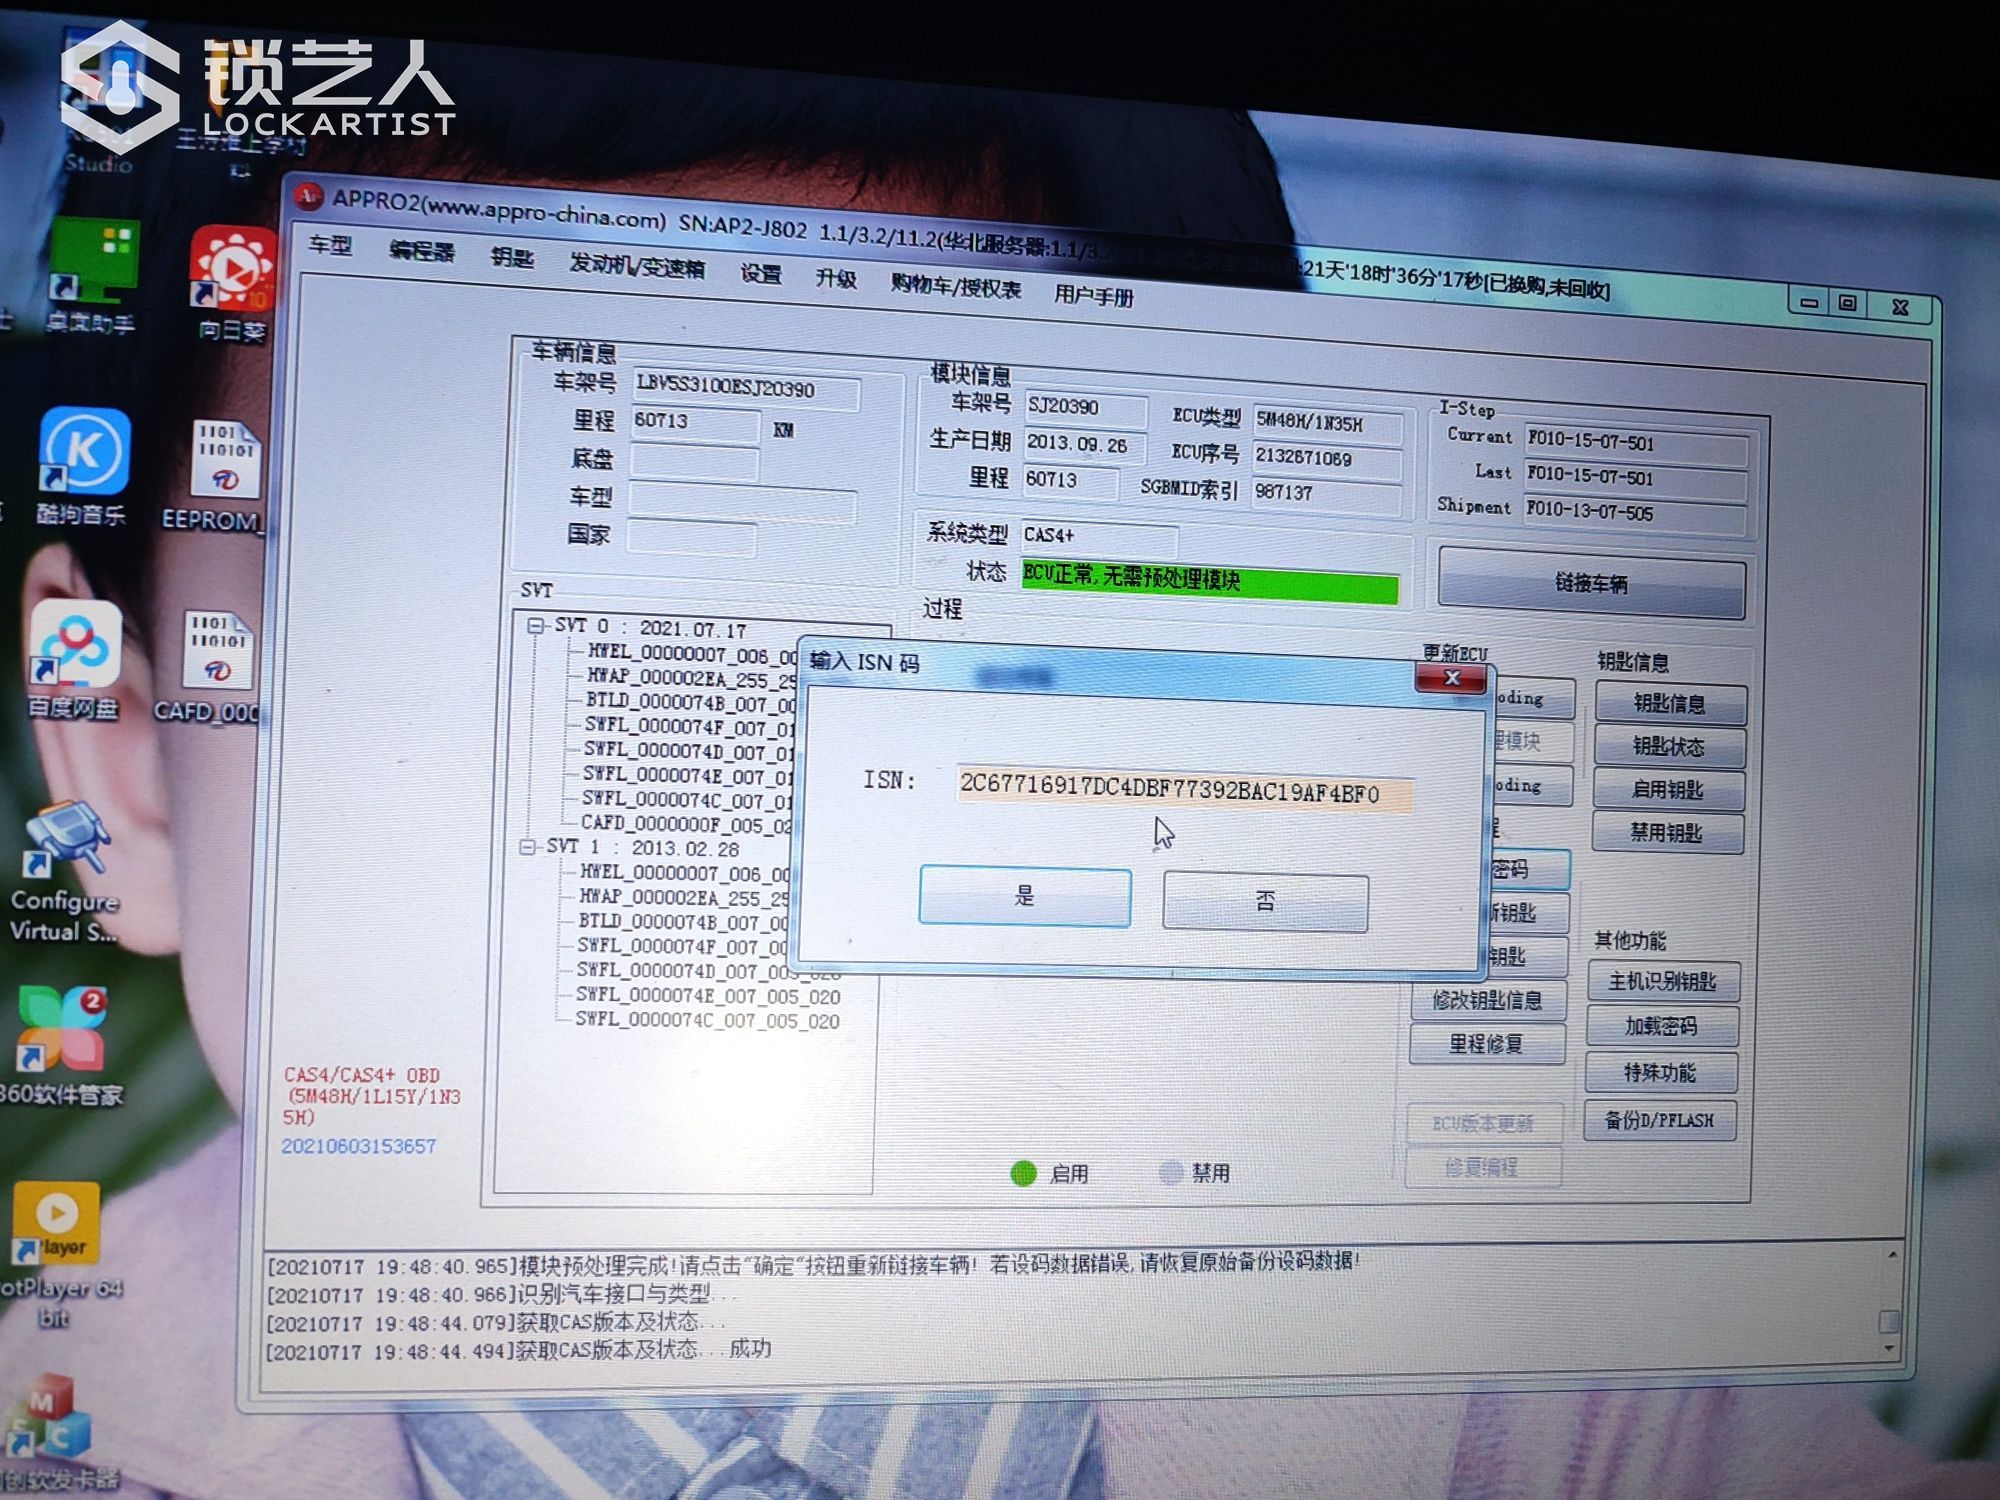
Task: Focus the ISN code input field
Action: 1185,789
